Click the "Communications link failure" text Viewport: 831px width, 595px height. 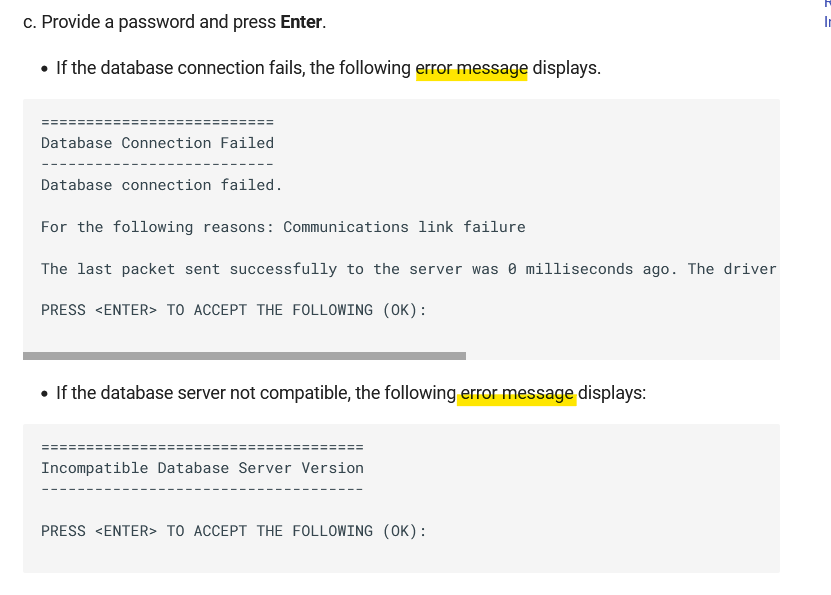pos(404,227)
